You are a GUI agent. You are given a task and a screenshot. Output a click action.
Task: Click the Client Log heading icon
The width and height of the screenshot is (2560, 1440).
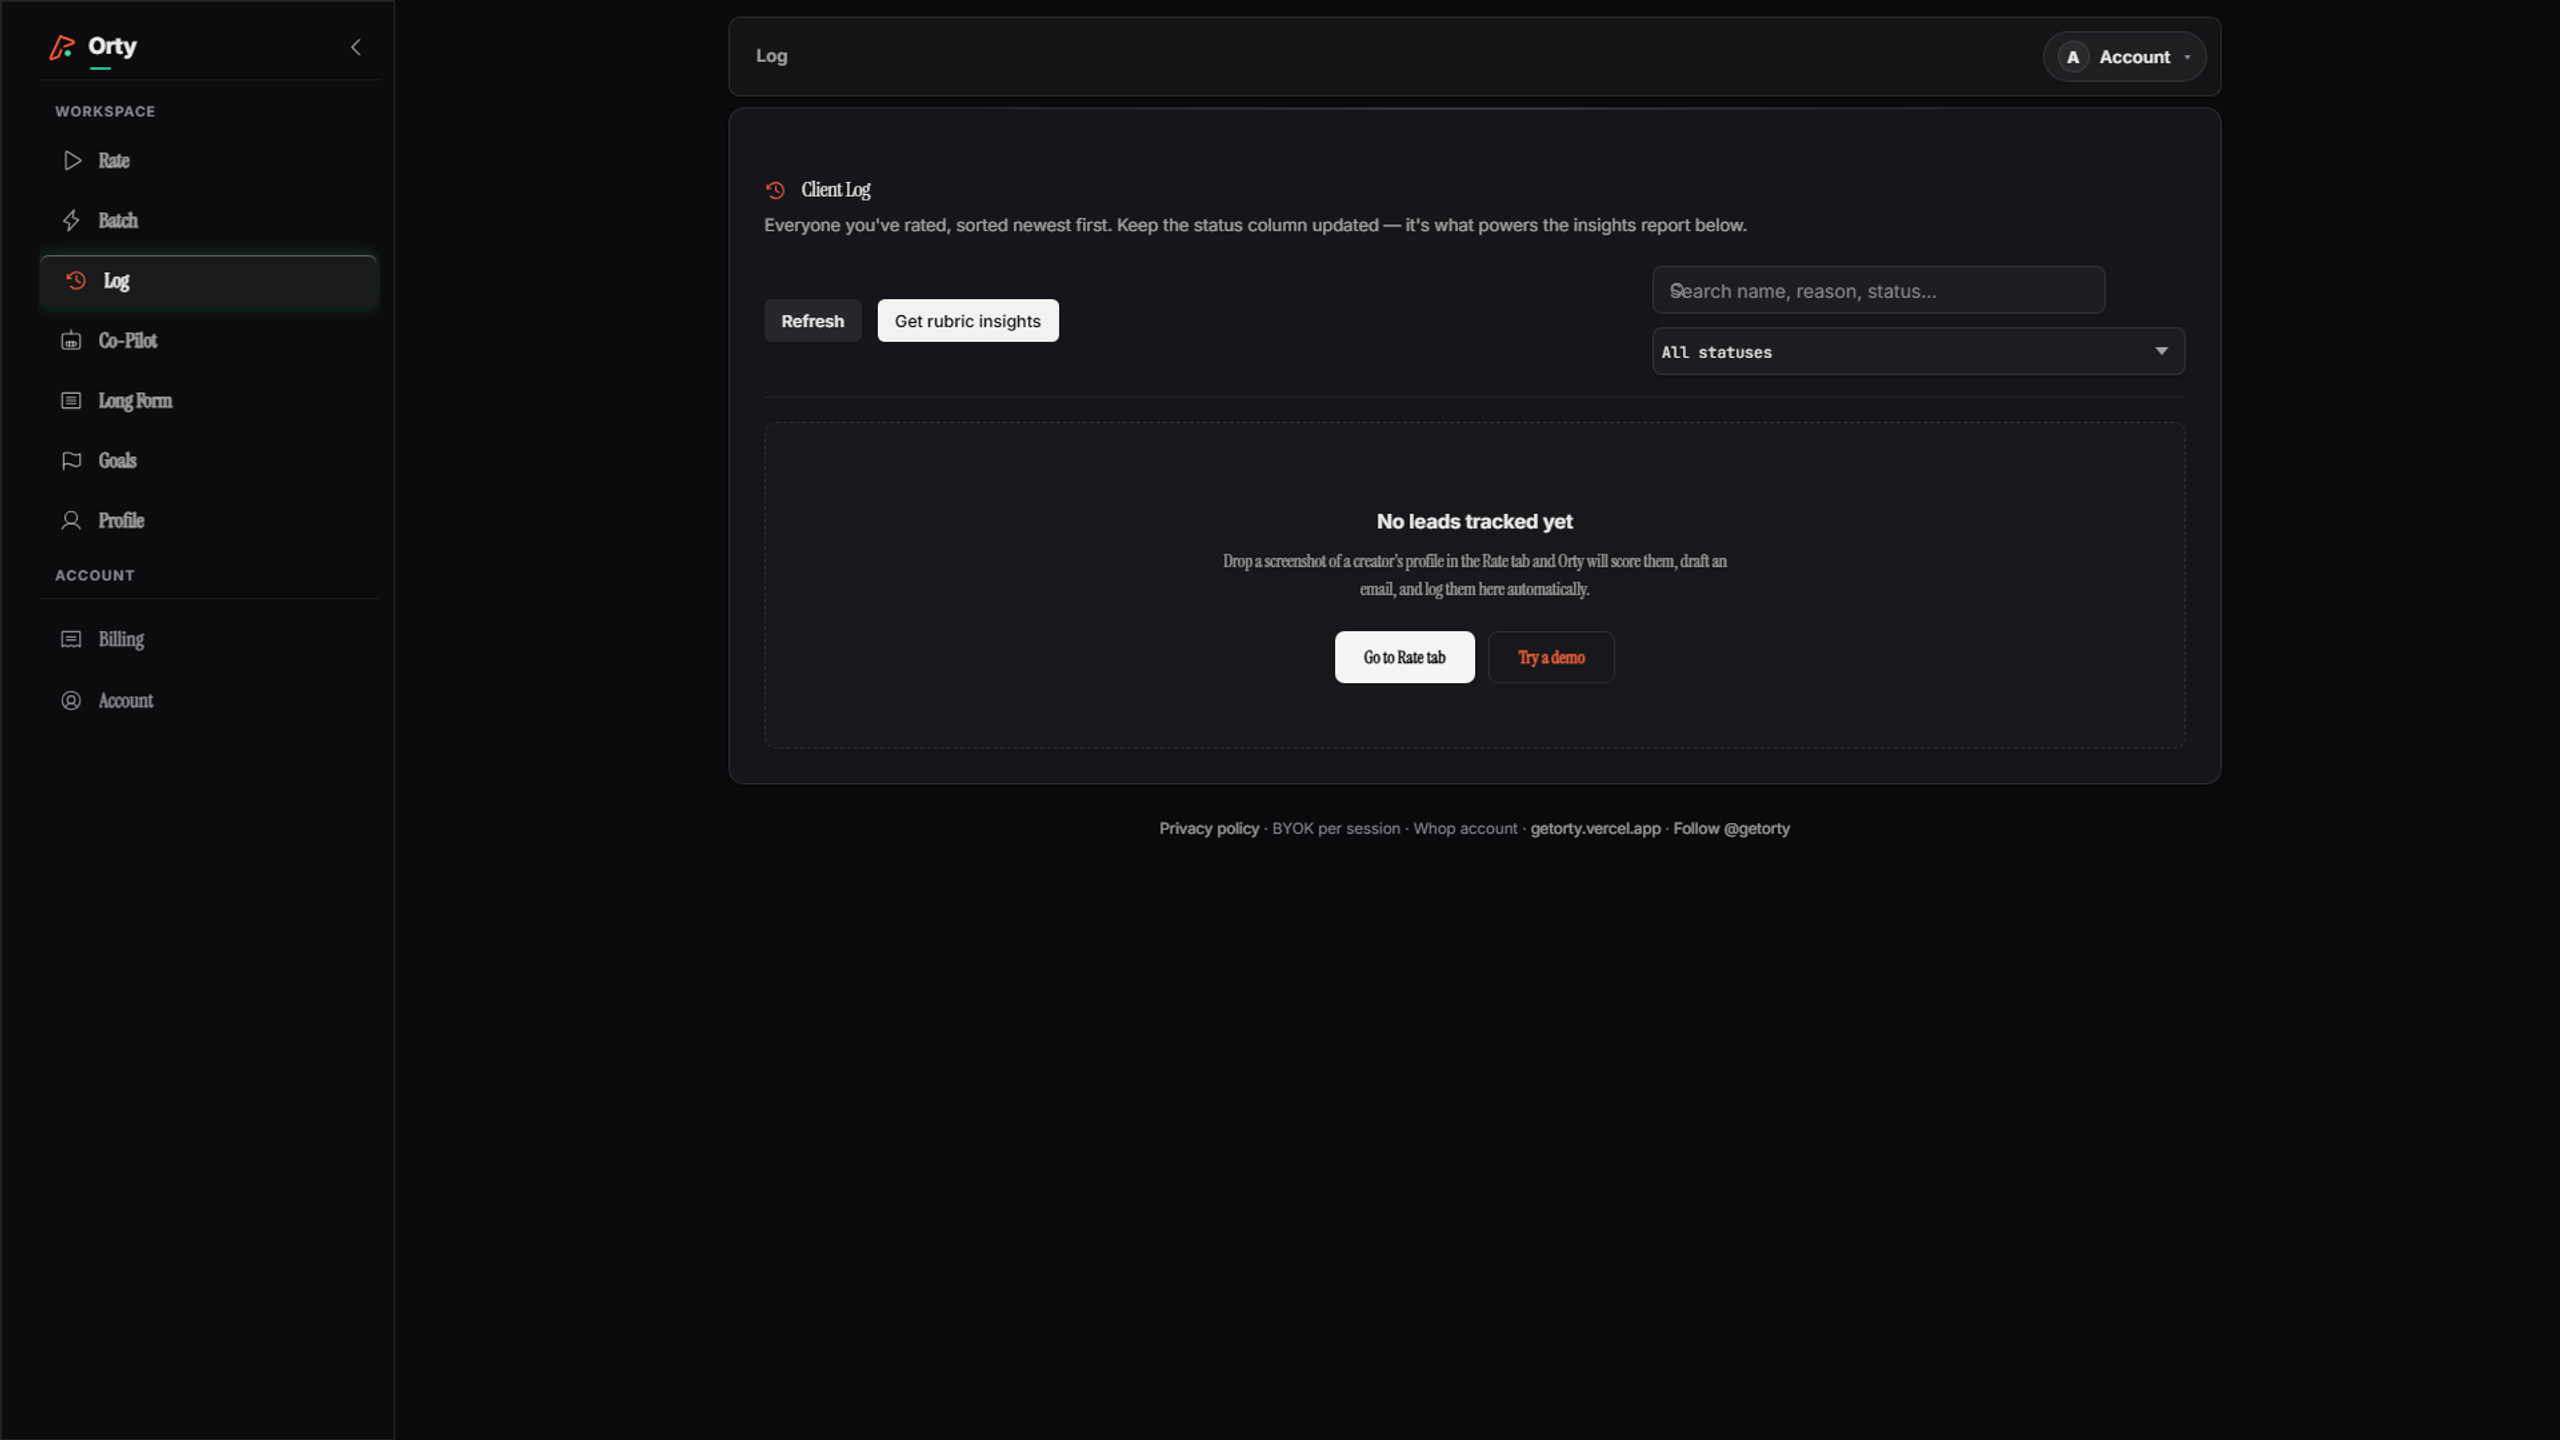pyautogui.click(x=775, y=190)
